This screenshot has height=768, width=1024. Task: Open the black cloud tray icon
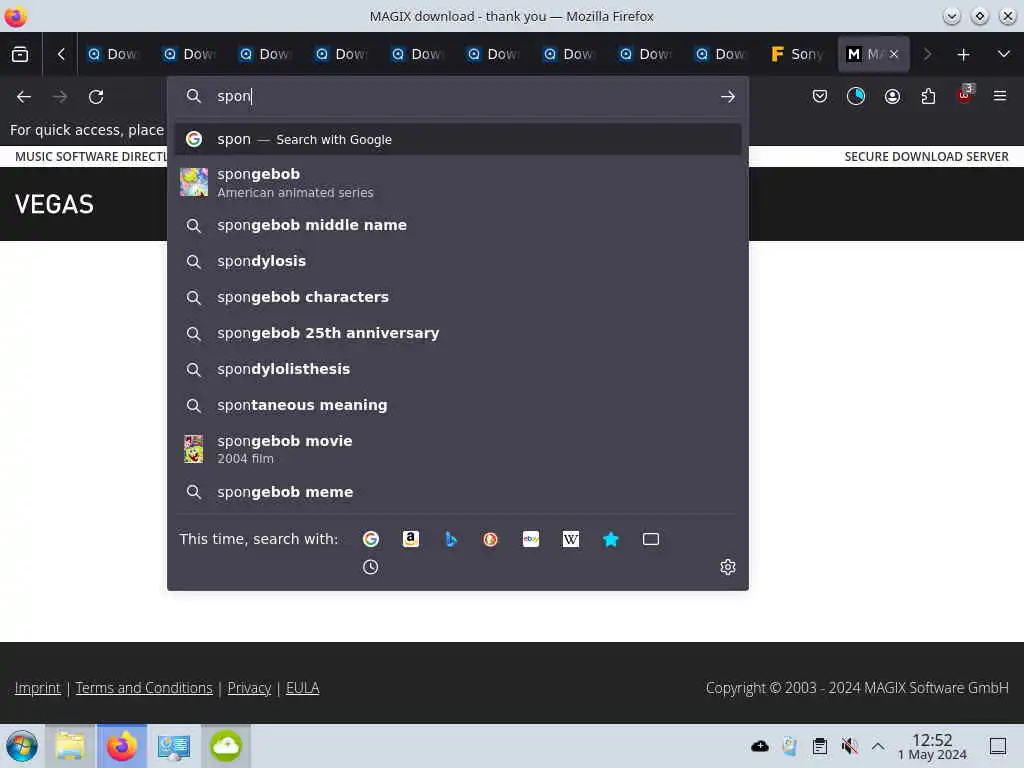click(760, 746)
